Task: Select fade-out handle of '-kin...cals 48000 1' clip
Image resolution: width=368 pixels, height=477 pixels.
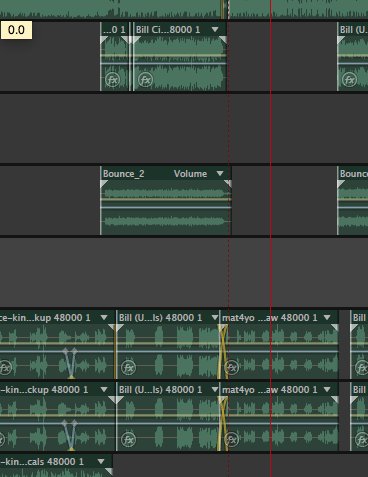Action: pos(109,471)
